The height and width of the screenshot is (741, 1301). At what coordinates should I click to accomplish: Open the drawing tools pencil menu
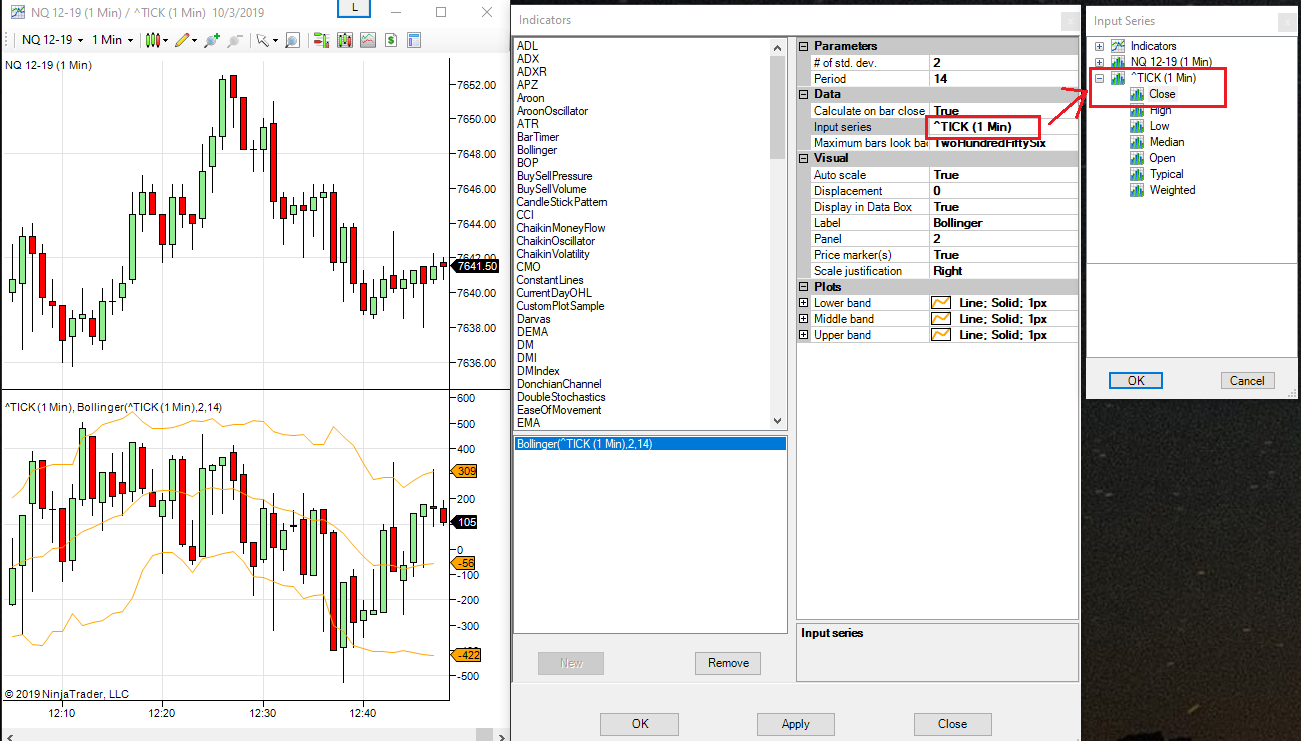click(x=184, y=40)
